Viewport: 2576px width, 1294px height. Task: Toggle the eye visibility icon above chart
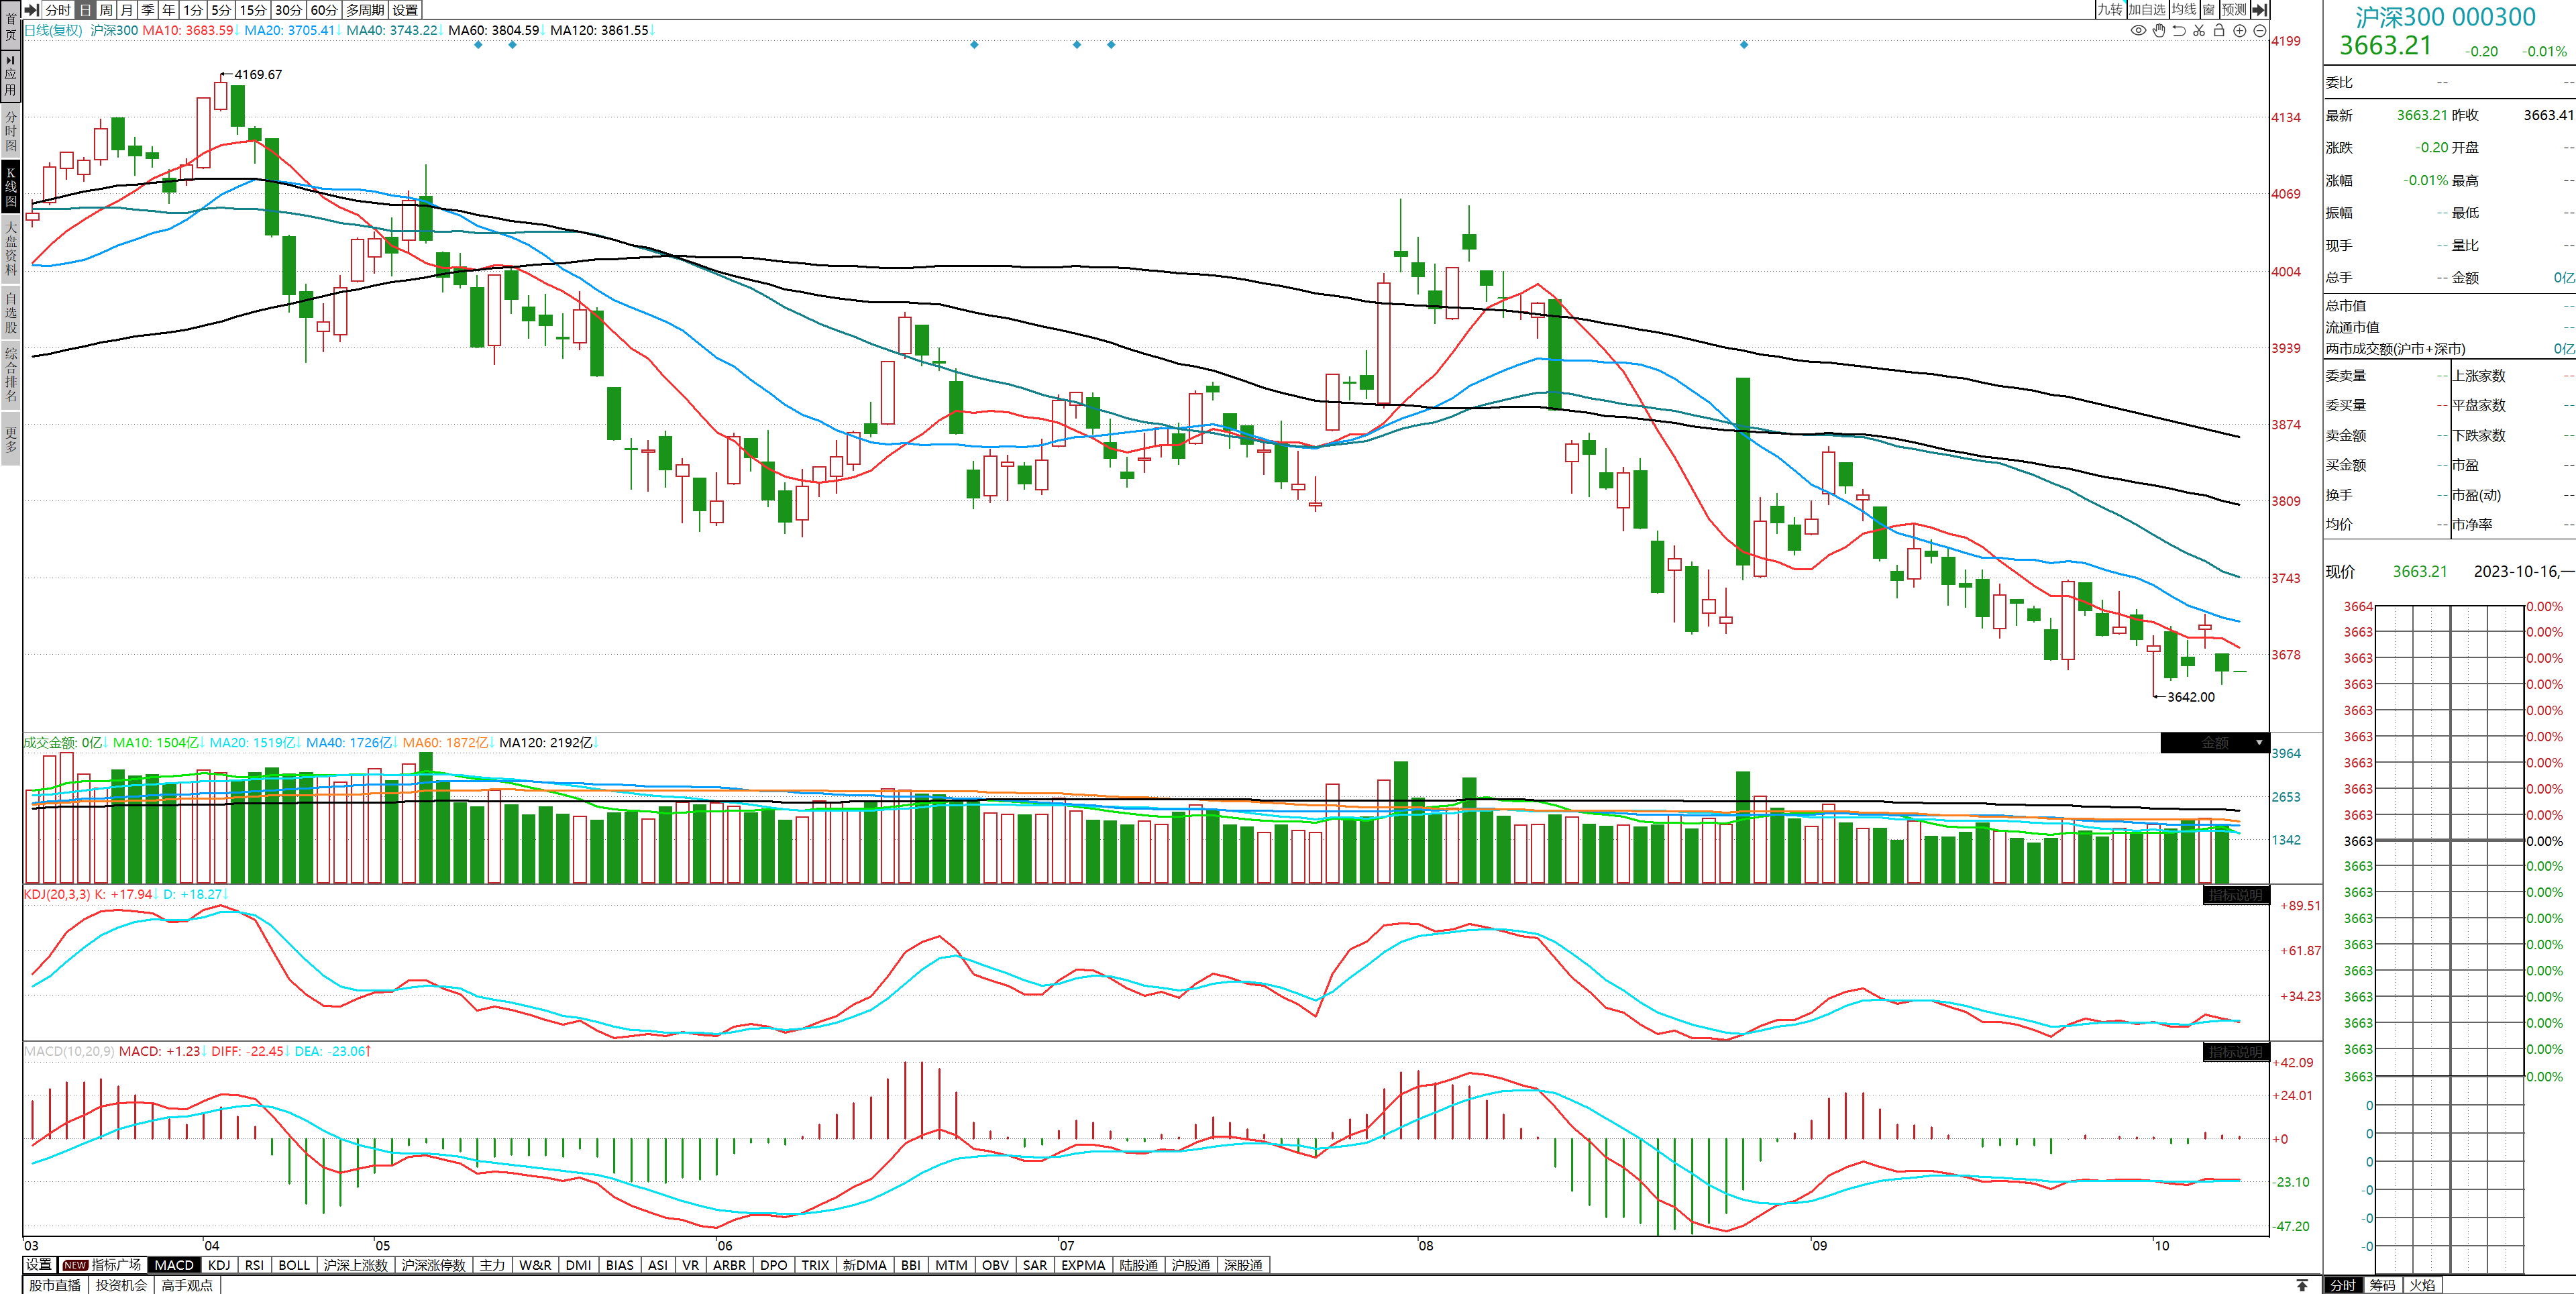(2138, 30)
